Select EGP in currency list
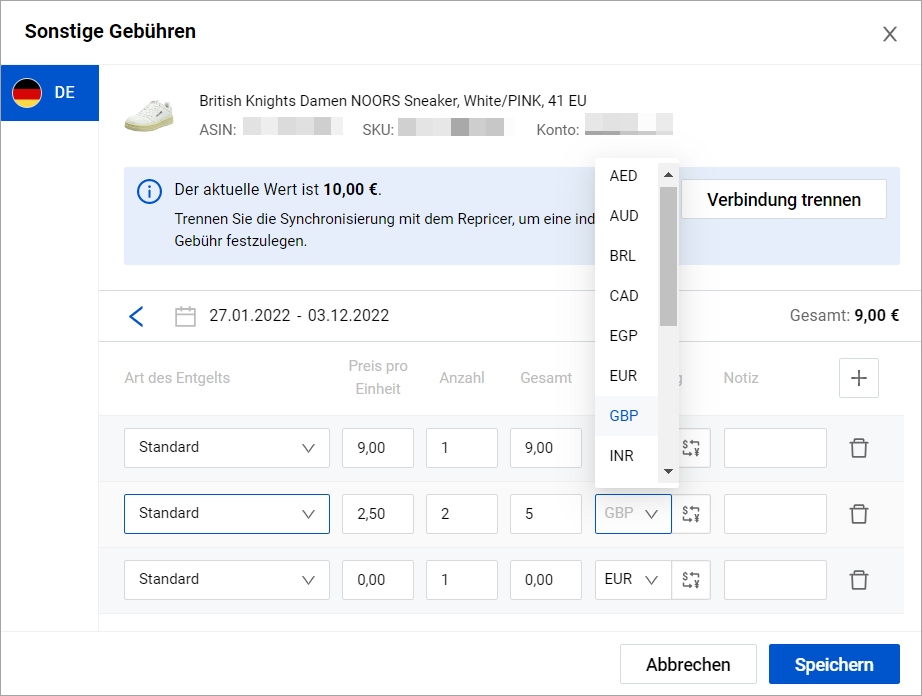Image resolution: width=922 pixels, height=696 pixels. [x=626, y=336]
